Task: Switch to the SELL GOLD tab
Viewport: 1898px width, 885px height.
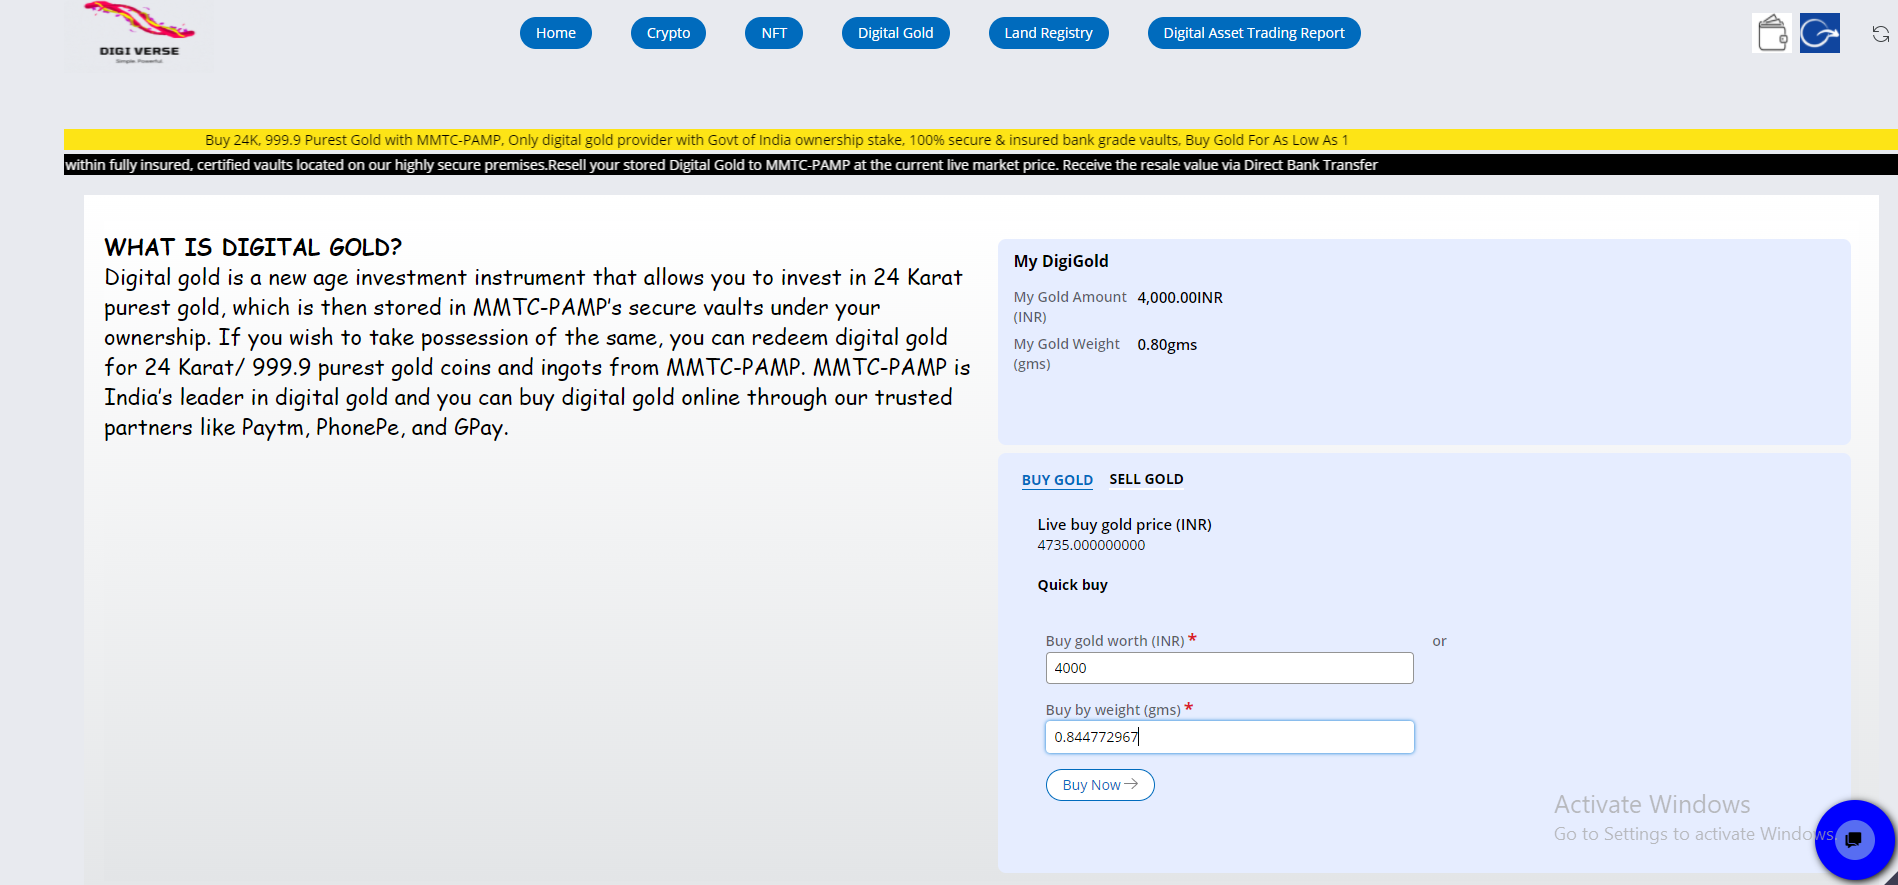Action: 1146,479
